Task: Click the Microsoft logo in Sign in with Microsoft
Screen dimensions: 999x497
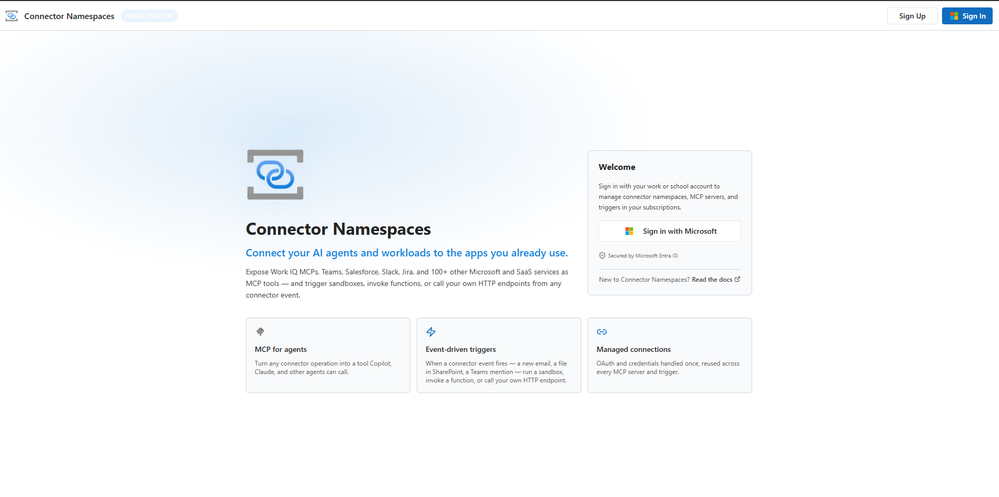Action: 629,231
